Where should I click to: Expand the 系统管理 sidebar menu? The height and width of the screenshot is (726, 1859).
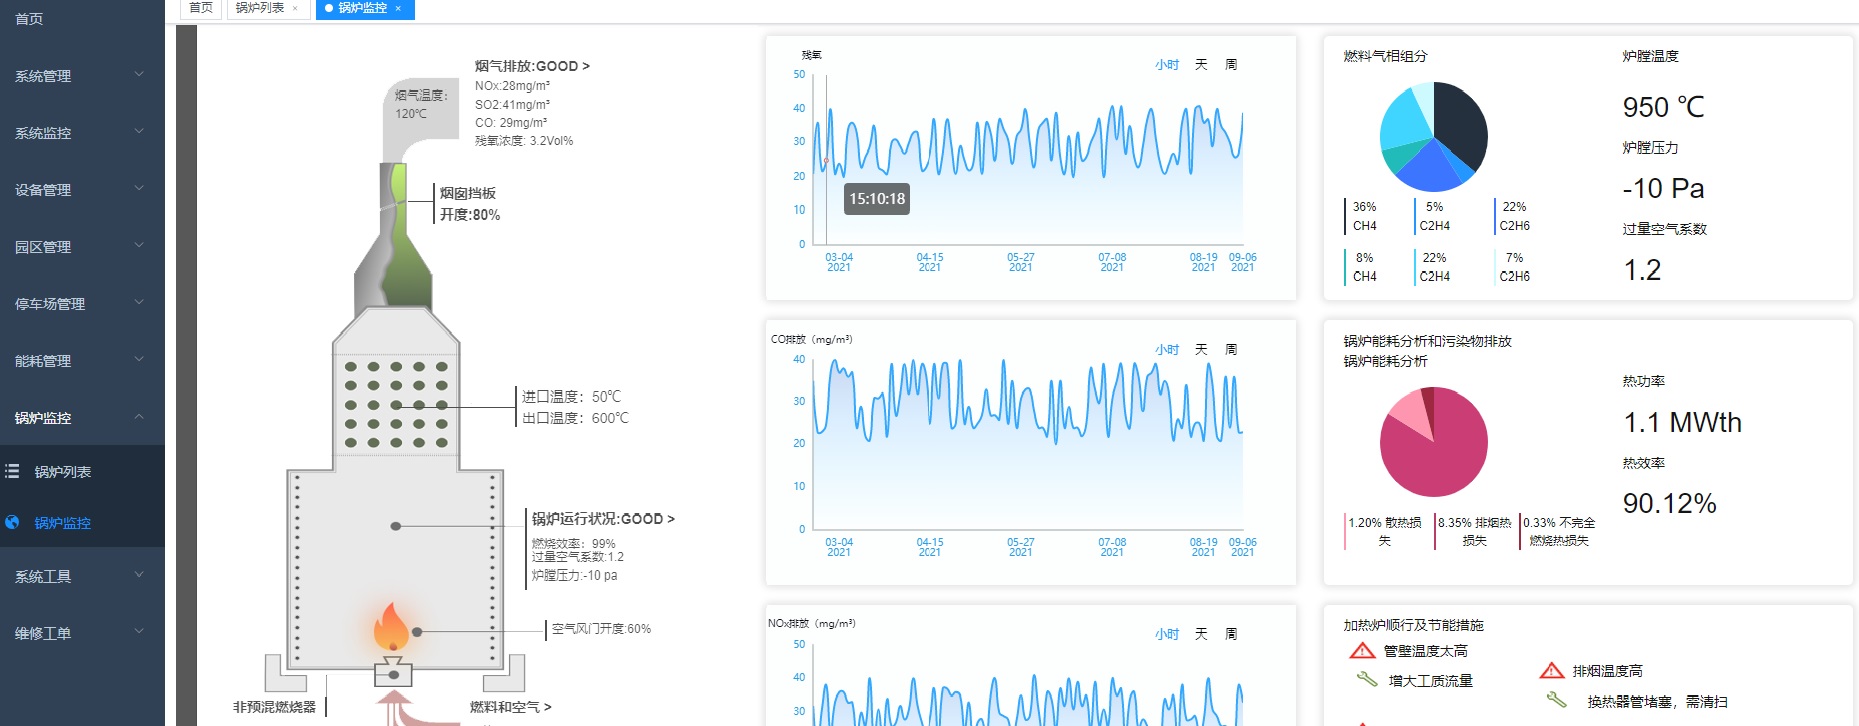pyautogui.click(x=80, y=75)
